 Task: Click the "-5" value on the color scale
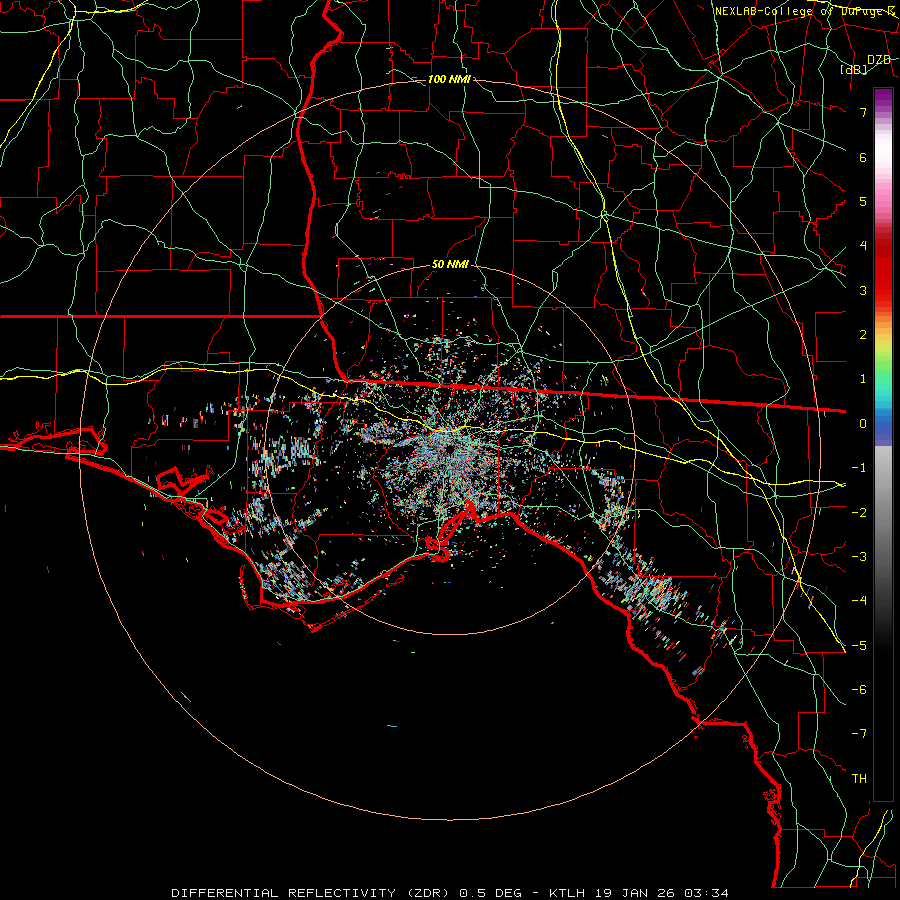(x=859, y=646)
